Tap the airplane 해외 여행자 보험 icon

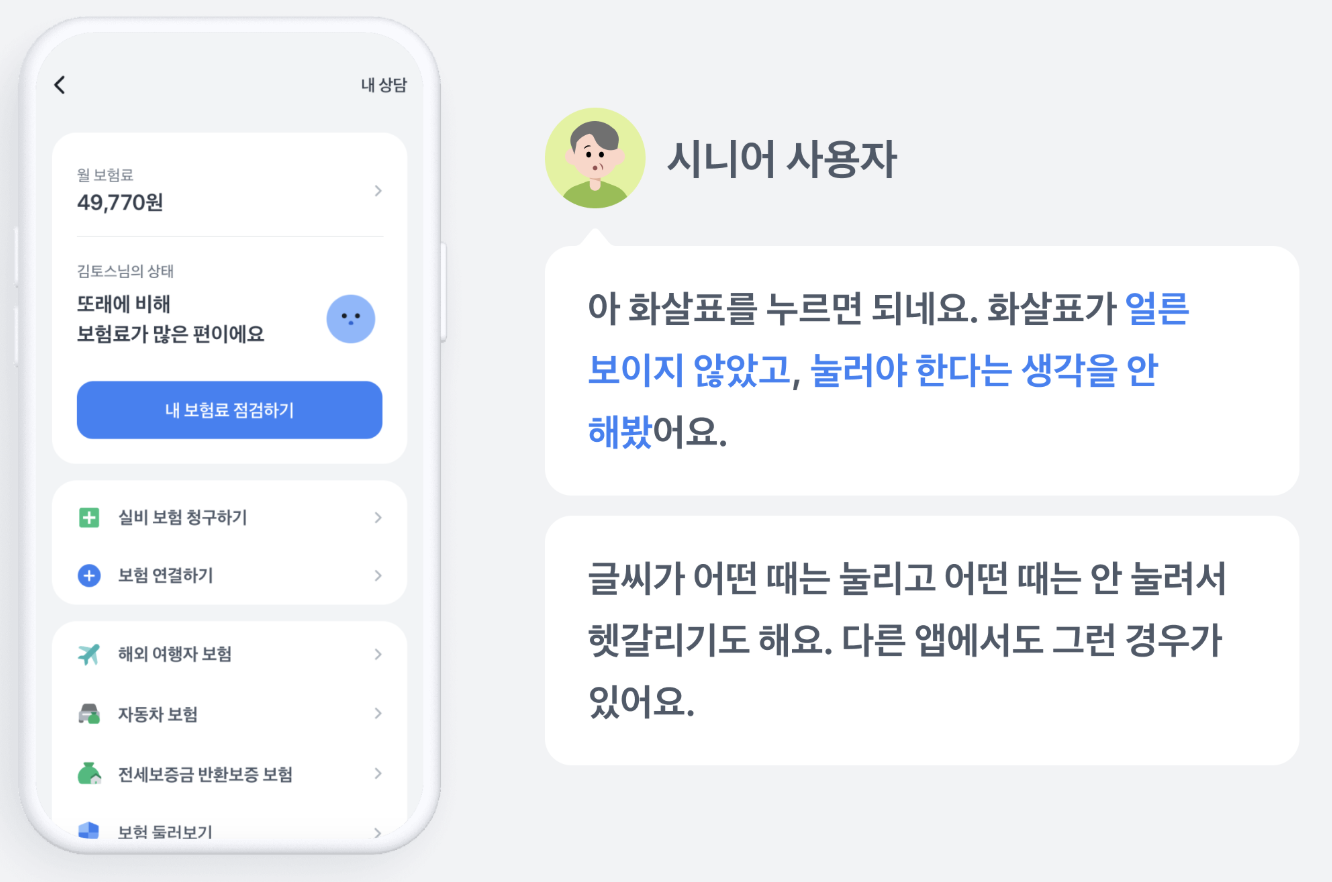tap(89, 654)
